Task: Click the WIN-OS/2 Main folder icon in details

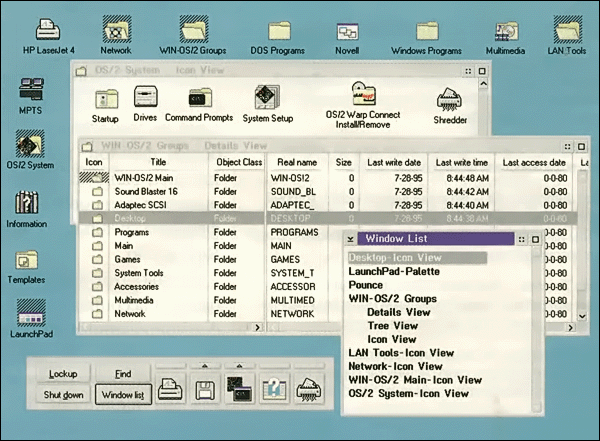Action: tap(94, 178)
